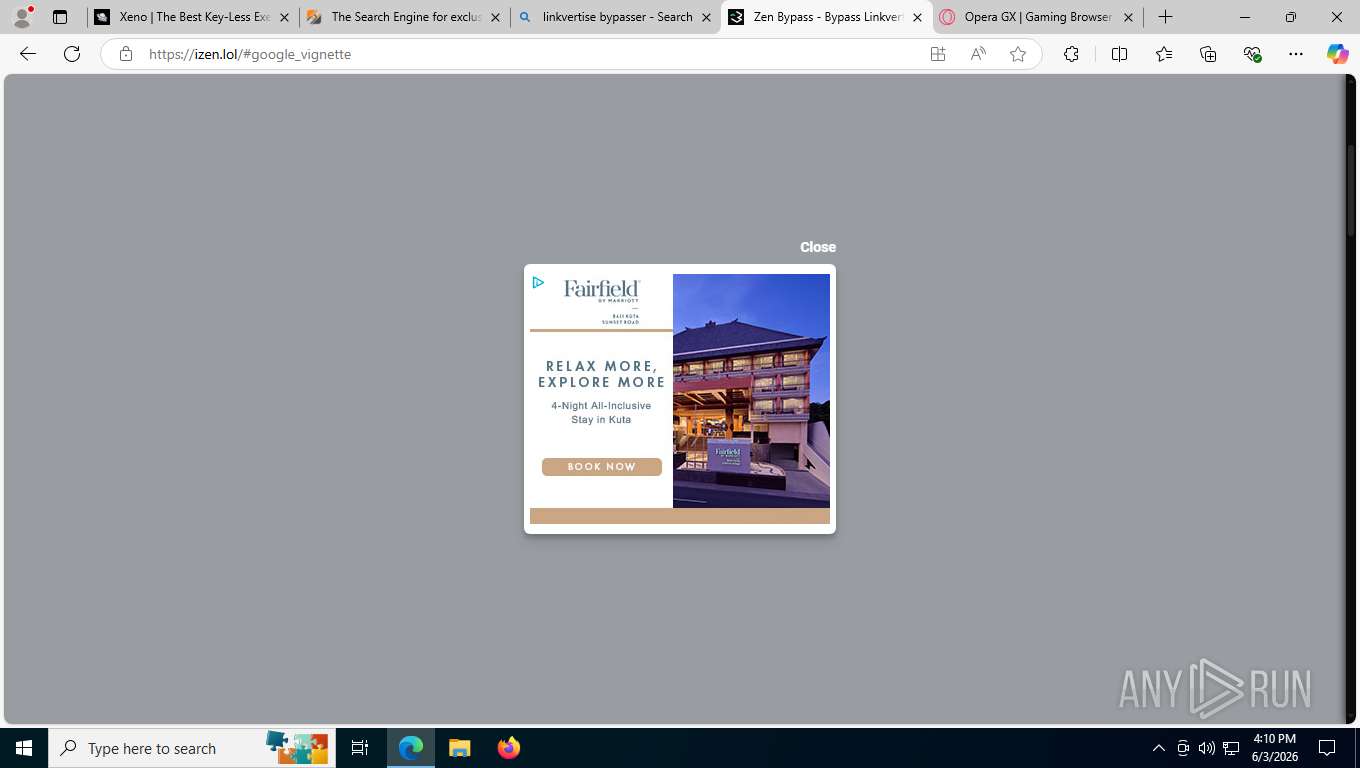Open notification center icon
The image size is (1360, 768).
pos(1327,748)
